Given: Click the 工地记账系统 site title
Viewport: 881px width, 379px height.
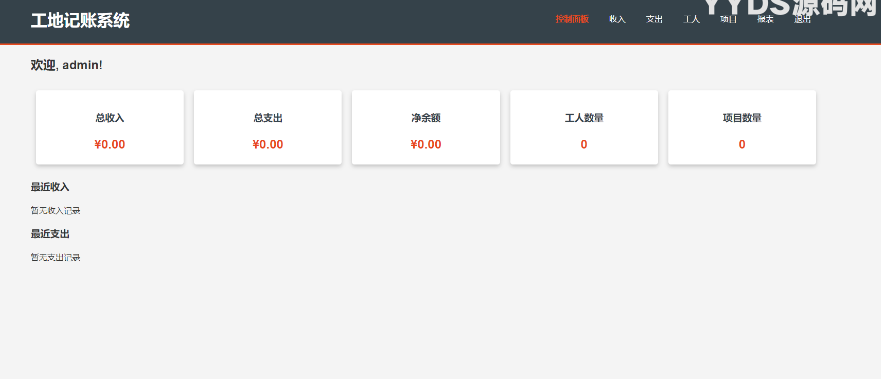Looking at the screenshot, I should click(x=80, y=21).
